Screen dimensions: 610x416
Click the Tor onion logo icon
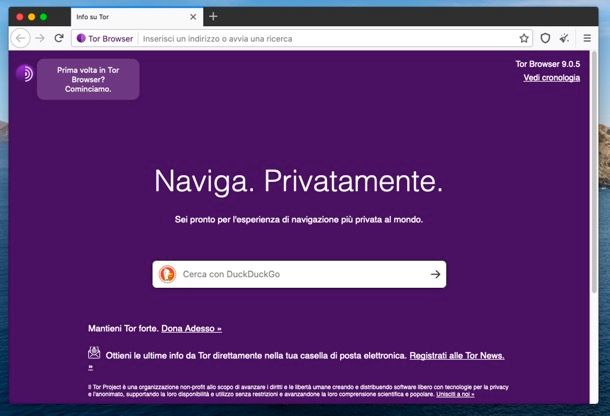click(x=25, y=73)
